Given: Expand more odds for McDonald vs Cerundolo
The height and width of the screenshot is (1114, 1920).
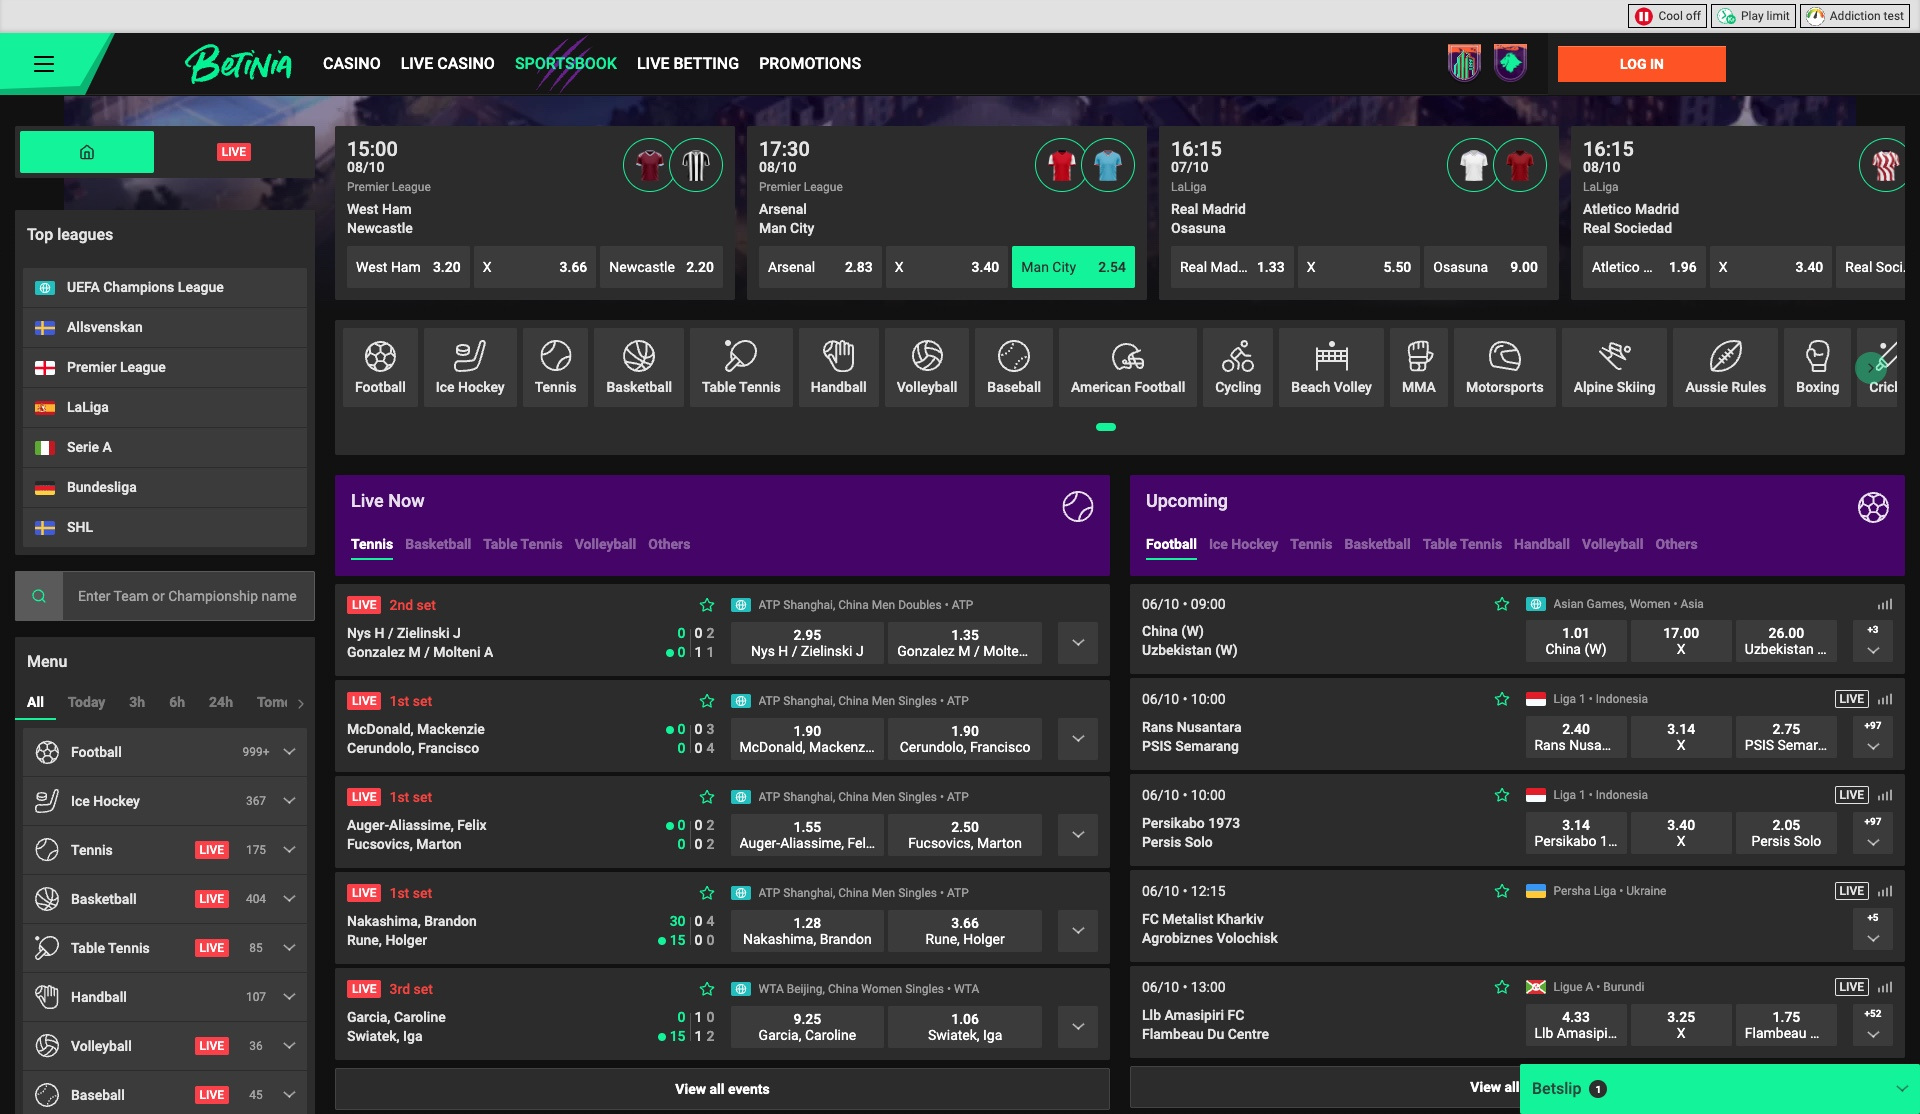Looking at the screenshot, I should [x=1077, y=739].
